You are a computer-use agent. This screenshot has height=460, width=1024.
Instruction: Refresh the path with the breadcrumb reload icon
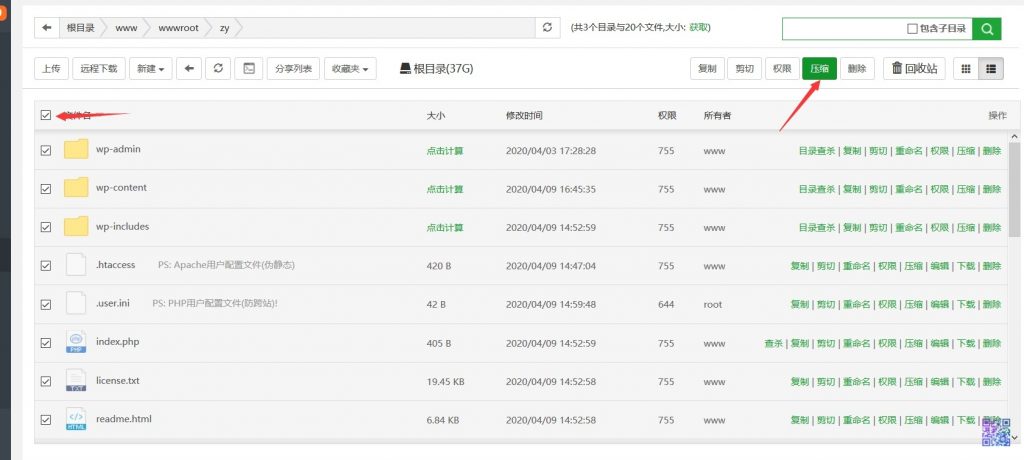point(547,28)
